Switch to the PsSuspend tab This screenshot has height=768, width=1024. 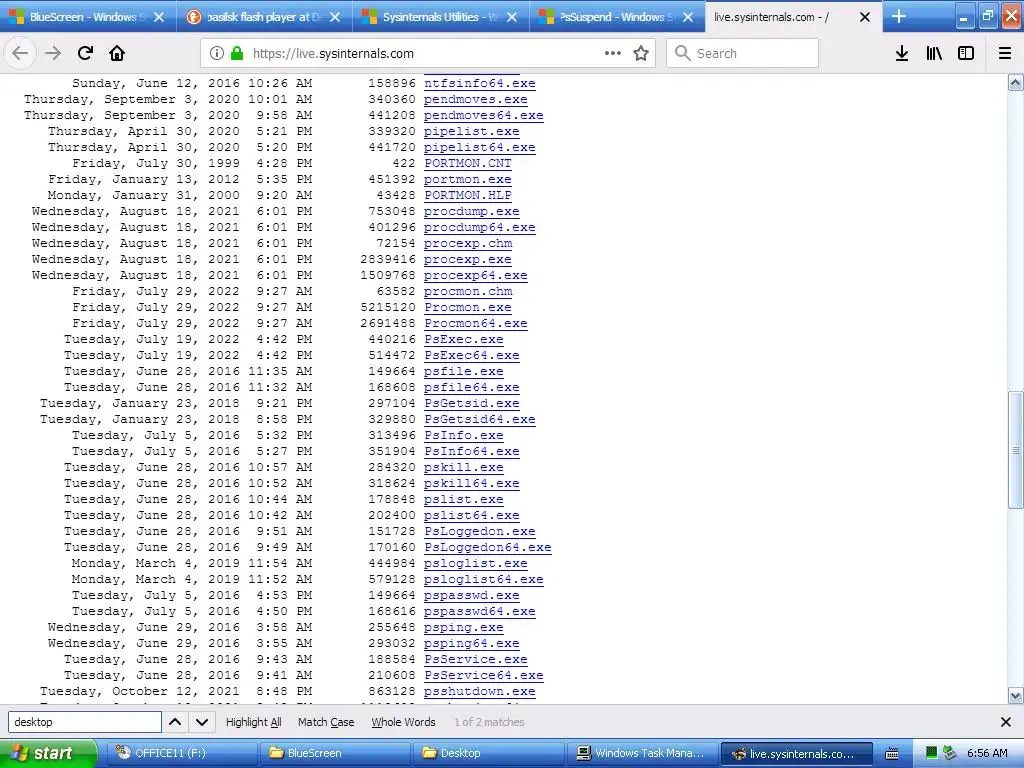click(x=617, y=16)
